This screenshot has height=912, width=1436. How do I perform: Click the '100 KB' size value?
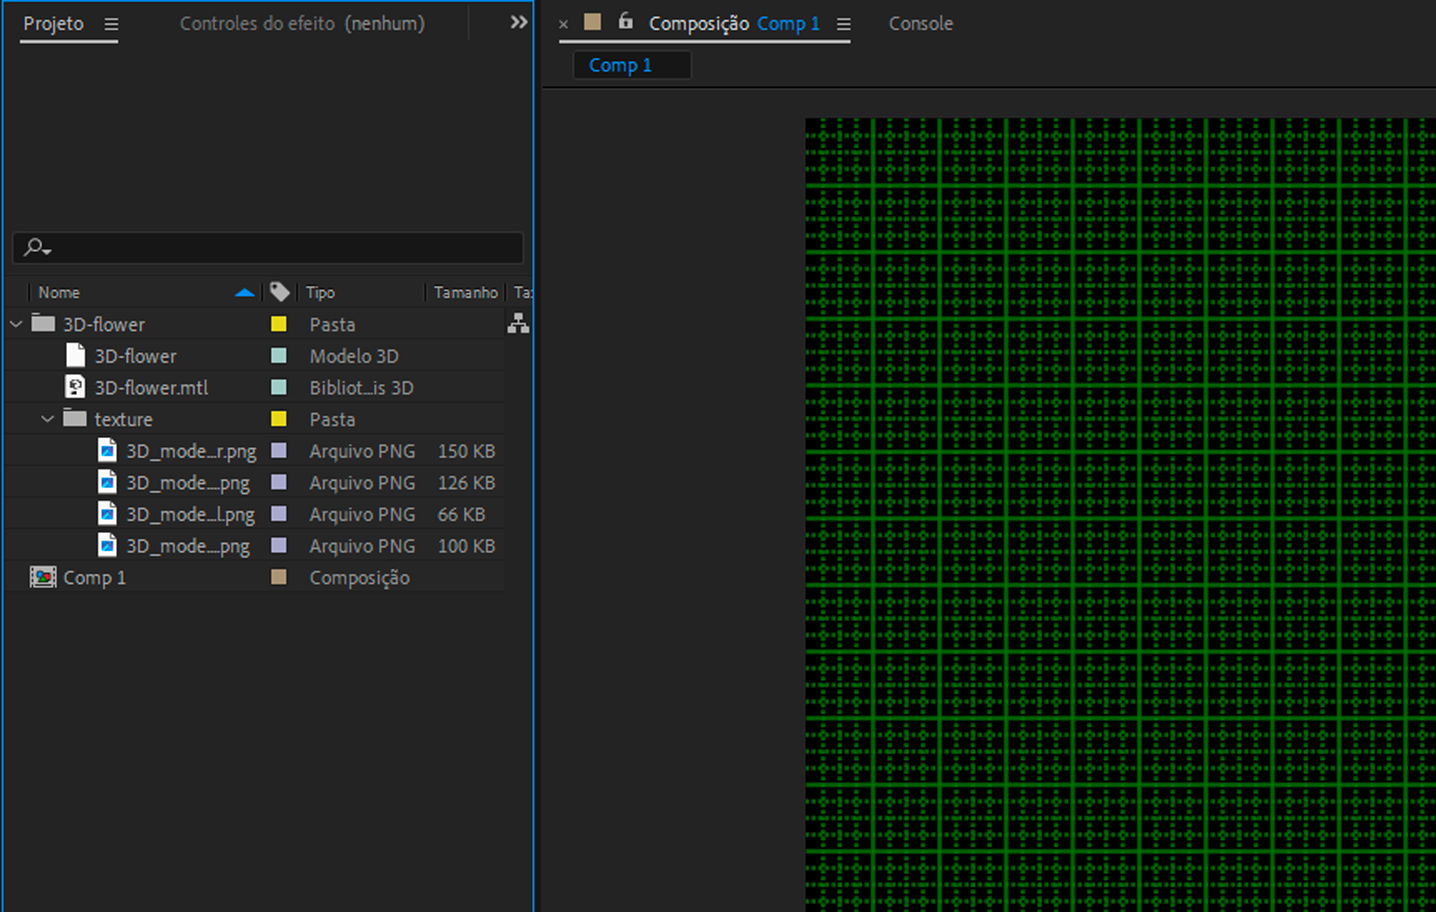(x=466, y=545)
